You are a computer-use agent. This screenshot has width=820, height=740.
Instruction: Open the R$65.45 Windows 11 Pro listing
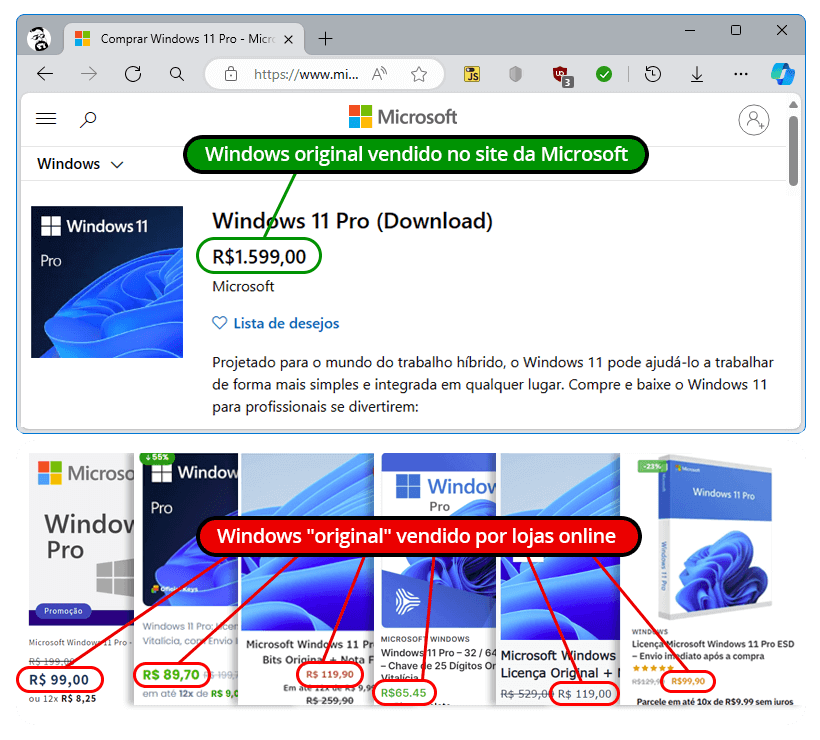click(x=439, y=540)
